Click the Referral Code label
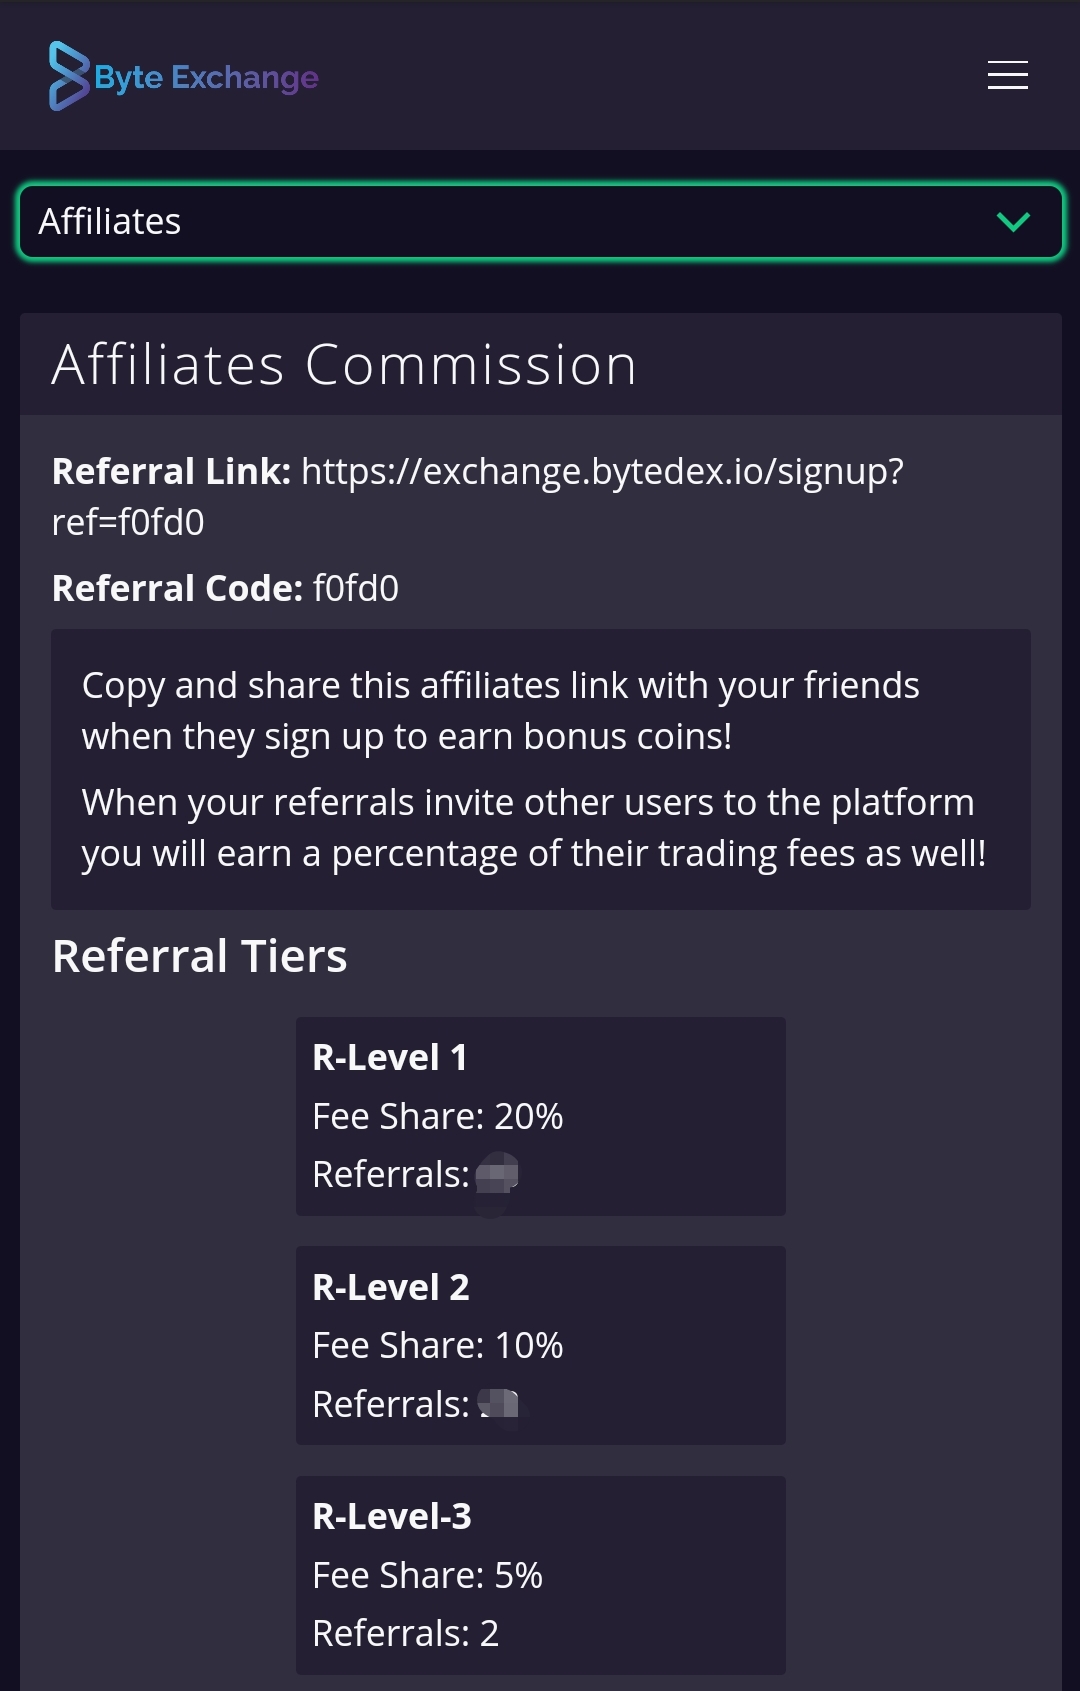The height and width of the screenshot is (1691, 1080). [177, 588]
